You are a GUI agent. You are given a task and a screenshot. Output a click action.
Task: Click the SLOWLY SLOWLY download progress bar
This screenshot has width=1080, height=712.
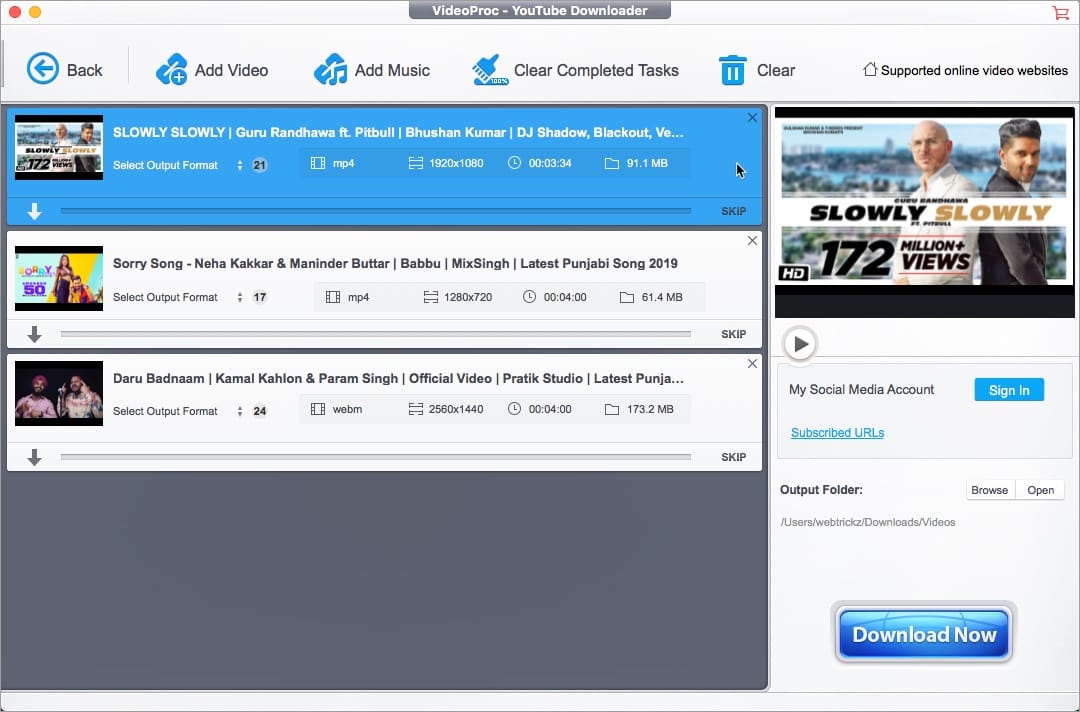click(375, 211)
